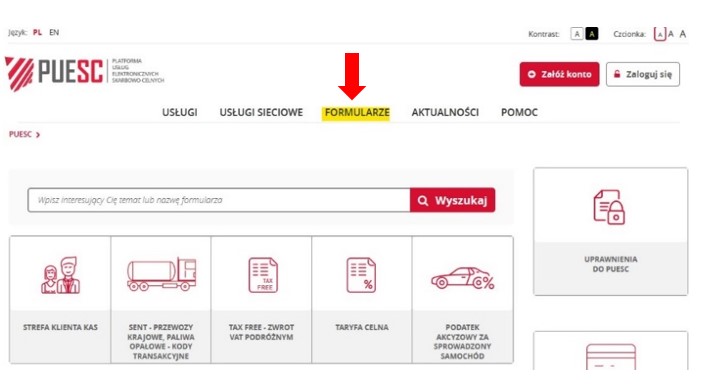Viewport: 703px width, 389px height.
Task: Open the Strefa Klienta KAS people icon
Action: (61, 275)
